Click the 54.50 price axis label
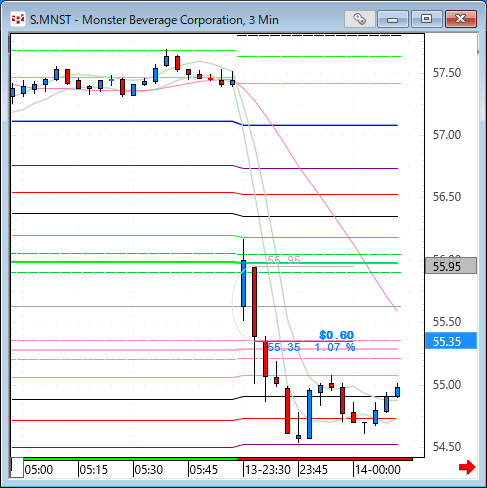 pos(447,447)
